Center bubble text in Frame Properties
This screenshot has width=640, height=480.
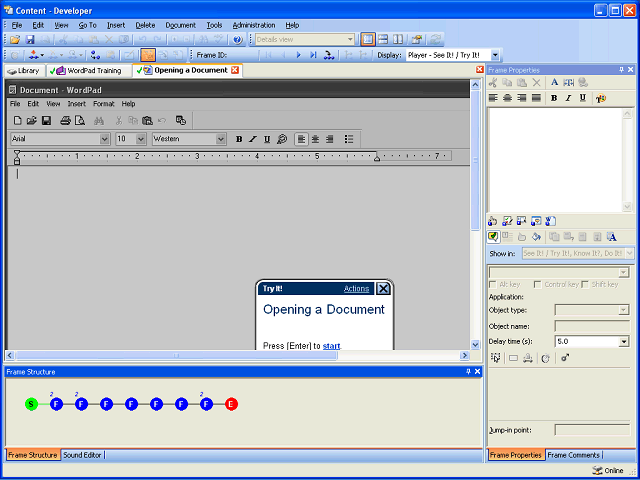pos(508,98)
